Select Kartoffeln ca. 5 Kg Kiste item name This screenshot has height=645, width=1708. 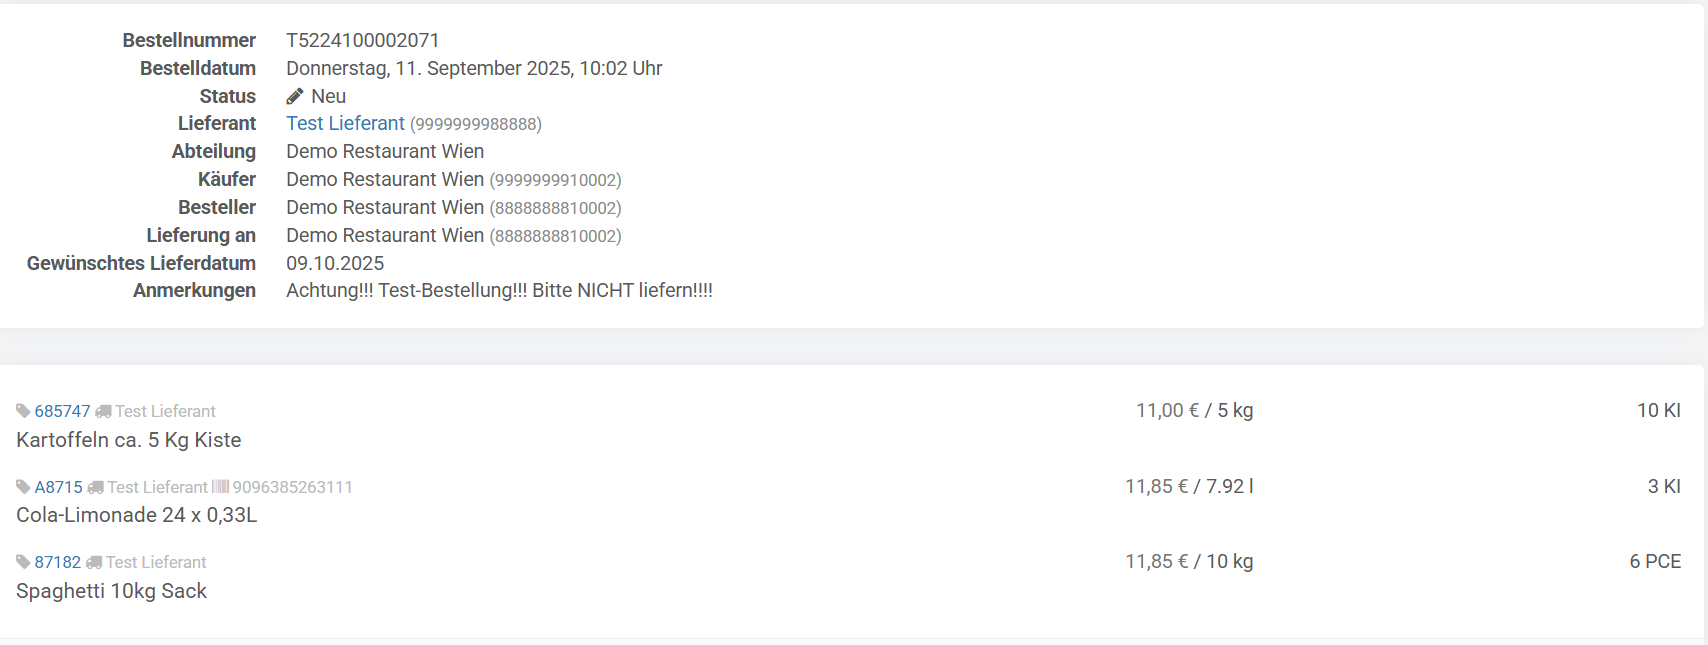[128, 440]
